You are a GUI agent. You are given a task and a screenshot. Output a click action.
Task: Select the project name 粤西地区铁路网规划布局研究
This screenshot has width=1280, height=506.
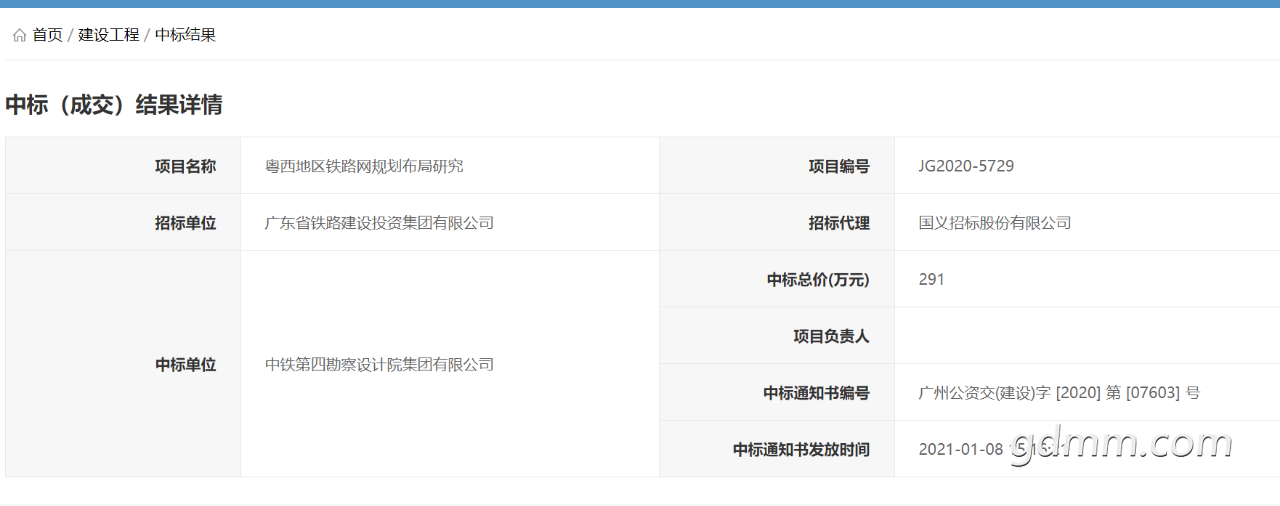pos(364,166)
